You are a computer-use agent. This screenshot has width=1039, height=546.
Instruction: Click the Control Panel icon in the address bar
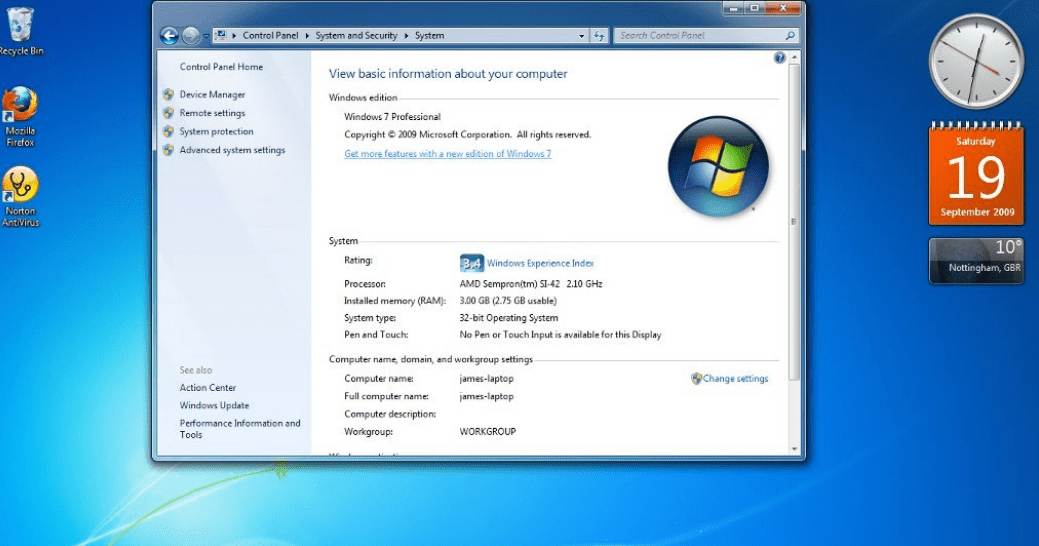221,35
